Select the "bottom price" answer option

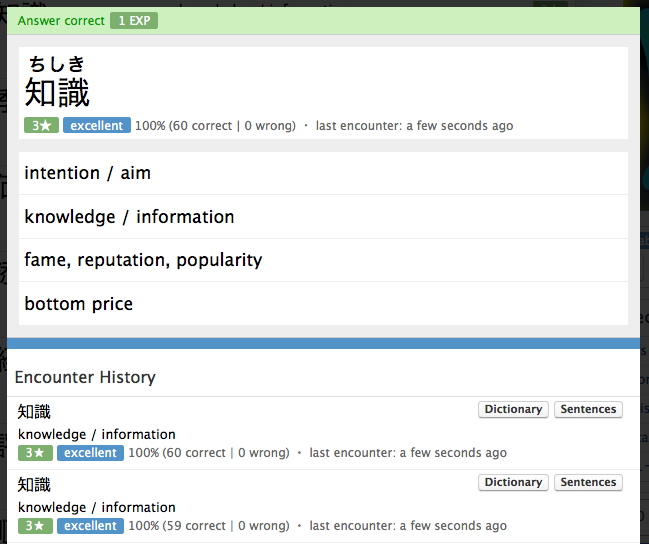coord(78,304)
